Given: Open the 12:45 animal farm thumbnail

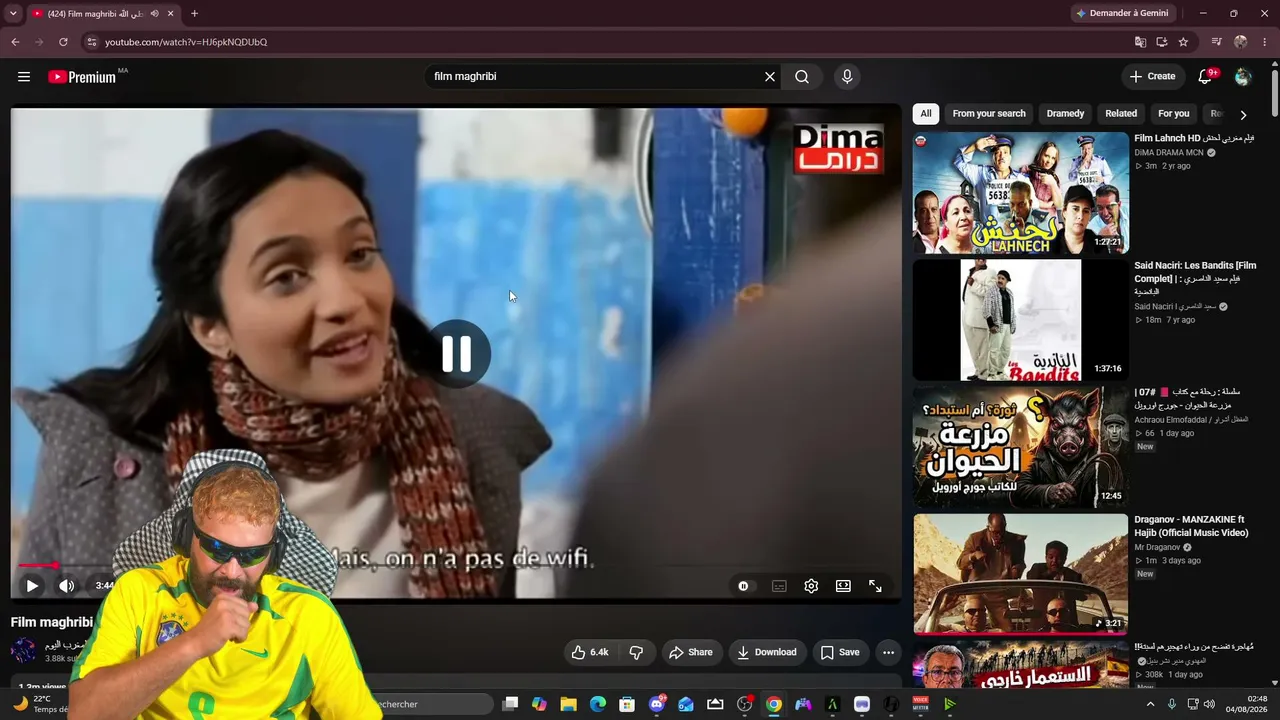Looking at the screenshot, I should (x=1020, y=447).
